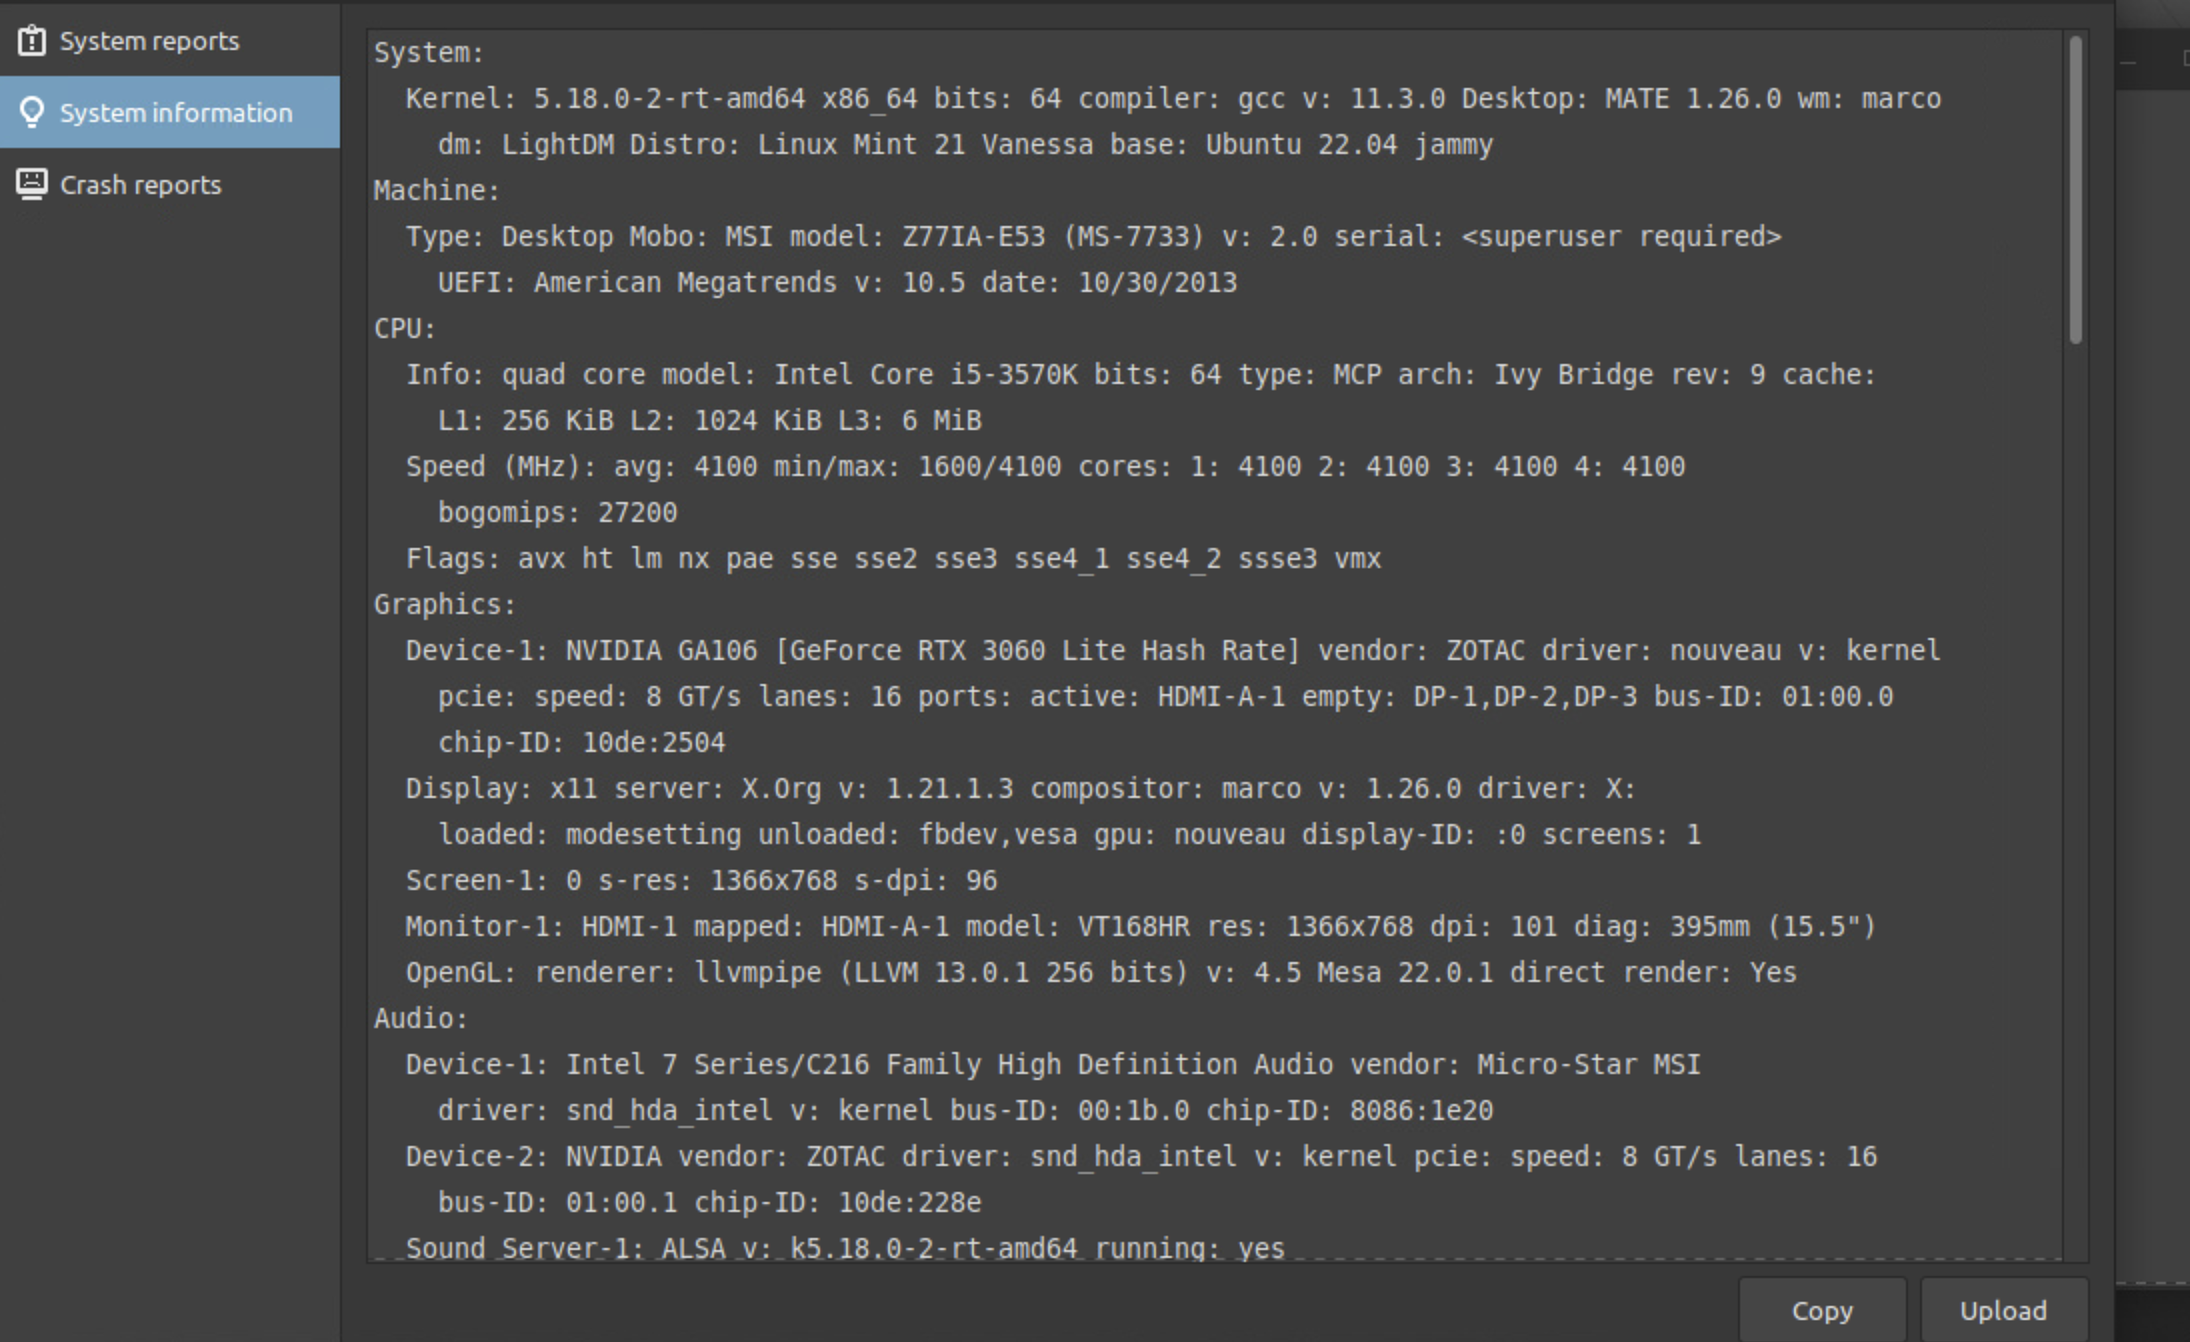Place cursor on the "Machine:" heading
This screenshot has height=1342, width=2190.
click(436, 191)
